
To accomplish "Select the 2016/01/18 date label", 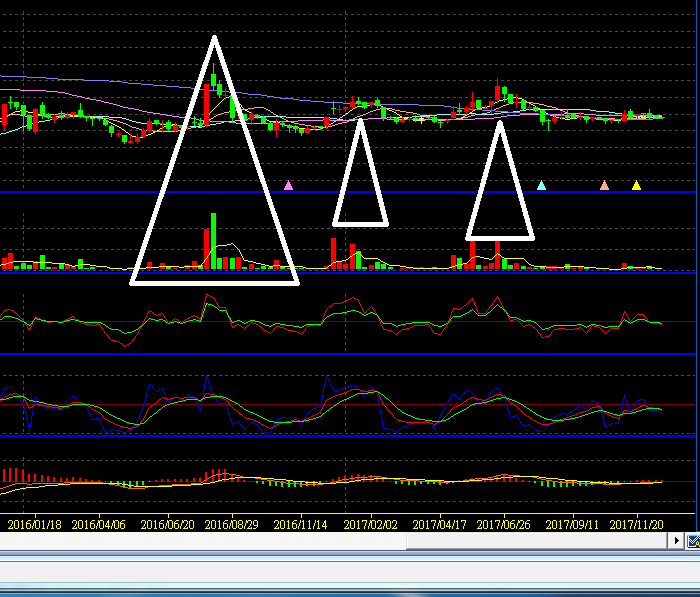I will click(34, 525).
